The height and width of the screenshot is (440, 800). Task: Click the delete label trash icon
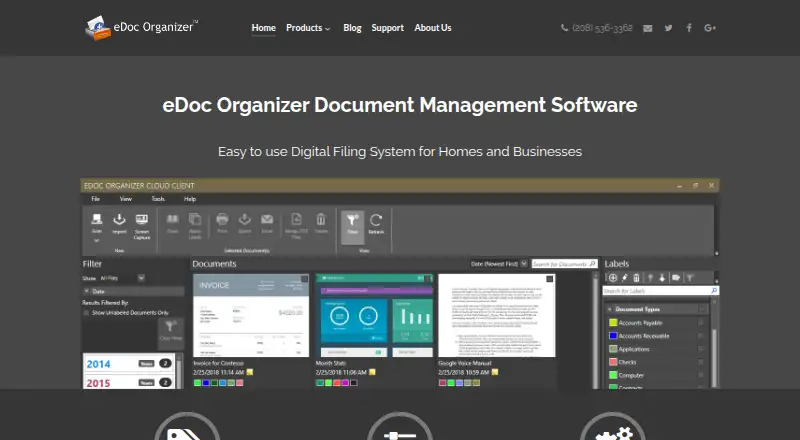(x=636, y=278)
